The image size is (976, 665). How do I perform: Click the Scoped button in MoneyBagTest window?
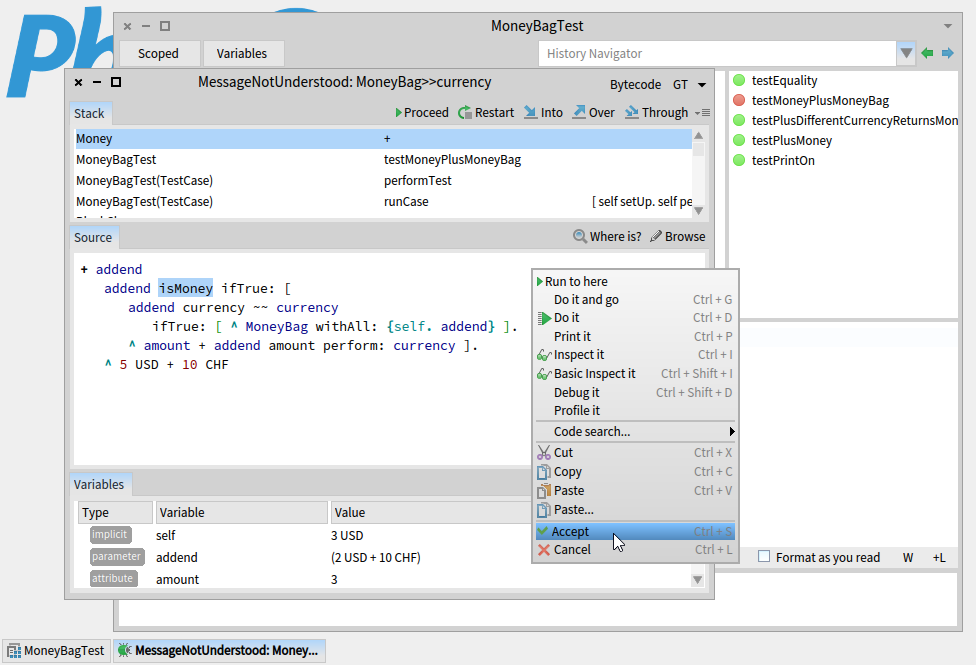[159, 54]
